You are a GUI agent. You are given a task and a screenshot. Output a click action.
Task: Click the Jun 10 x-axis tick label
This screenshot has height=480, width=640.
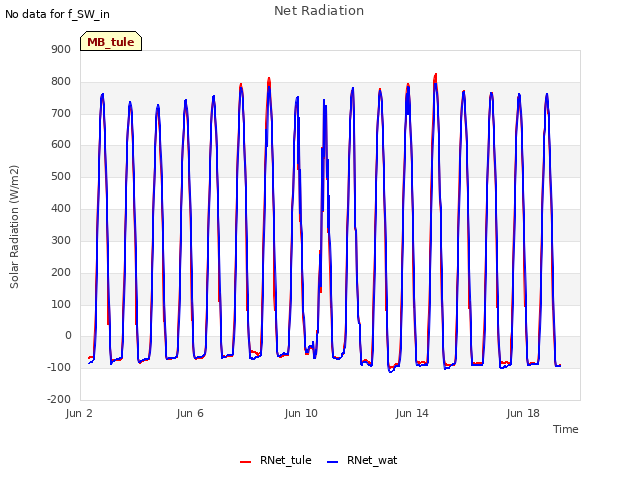pyautogui.click(x=301, y=413)
